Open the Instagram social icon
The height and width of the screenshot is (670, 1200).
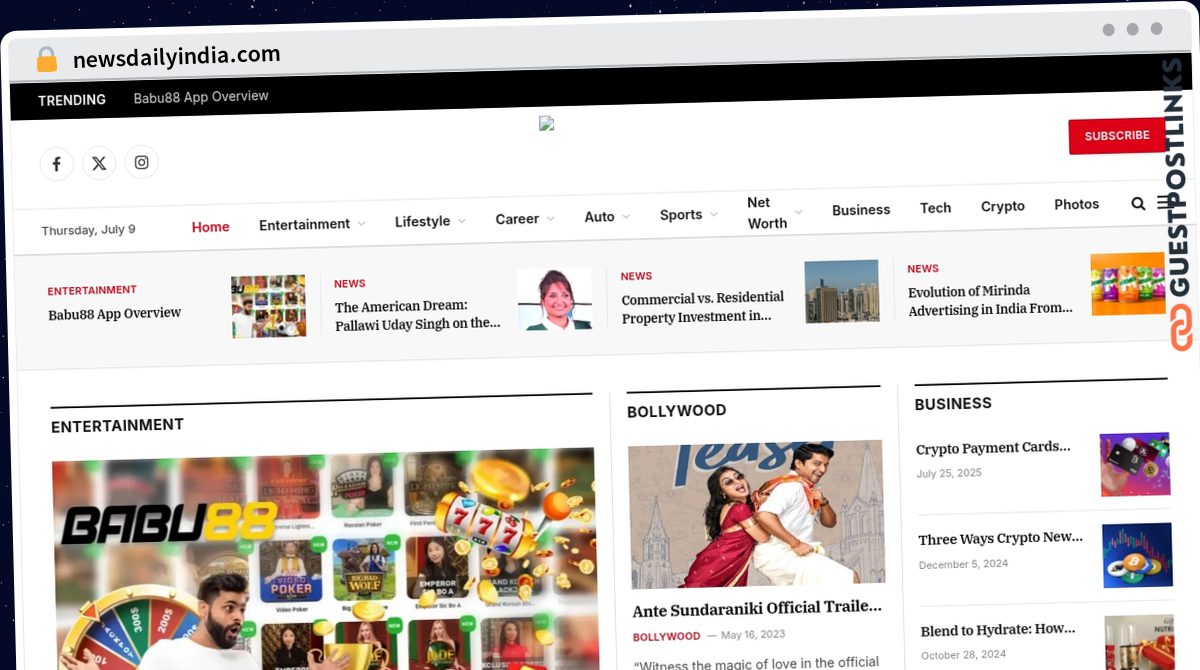click(x=142, y=162)
